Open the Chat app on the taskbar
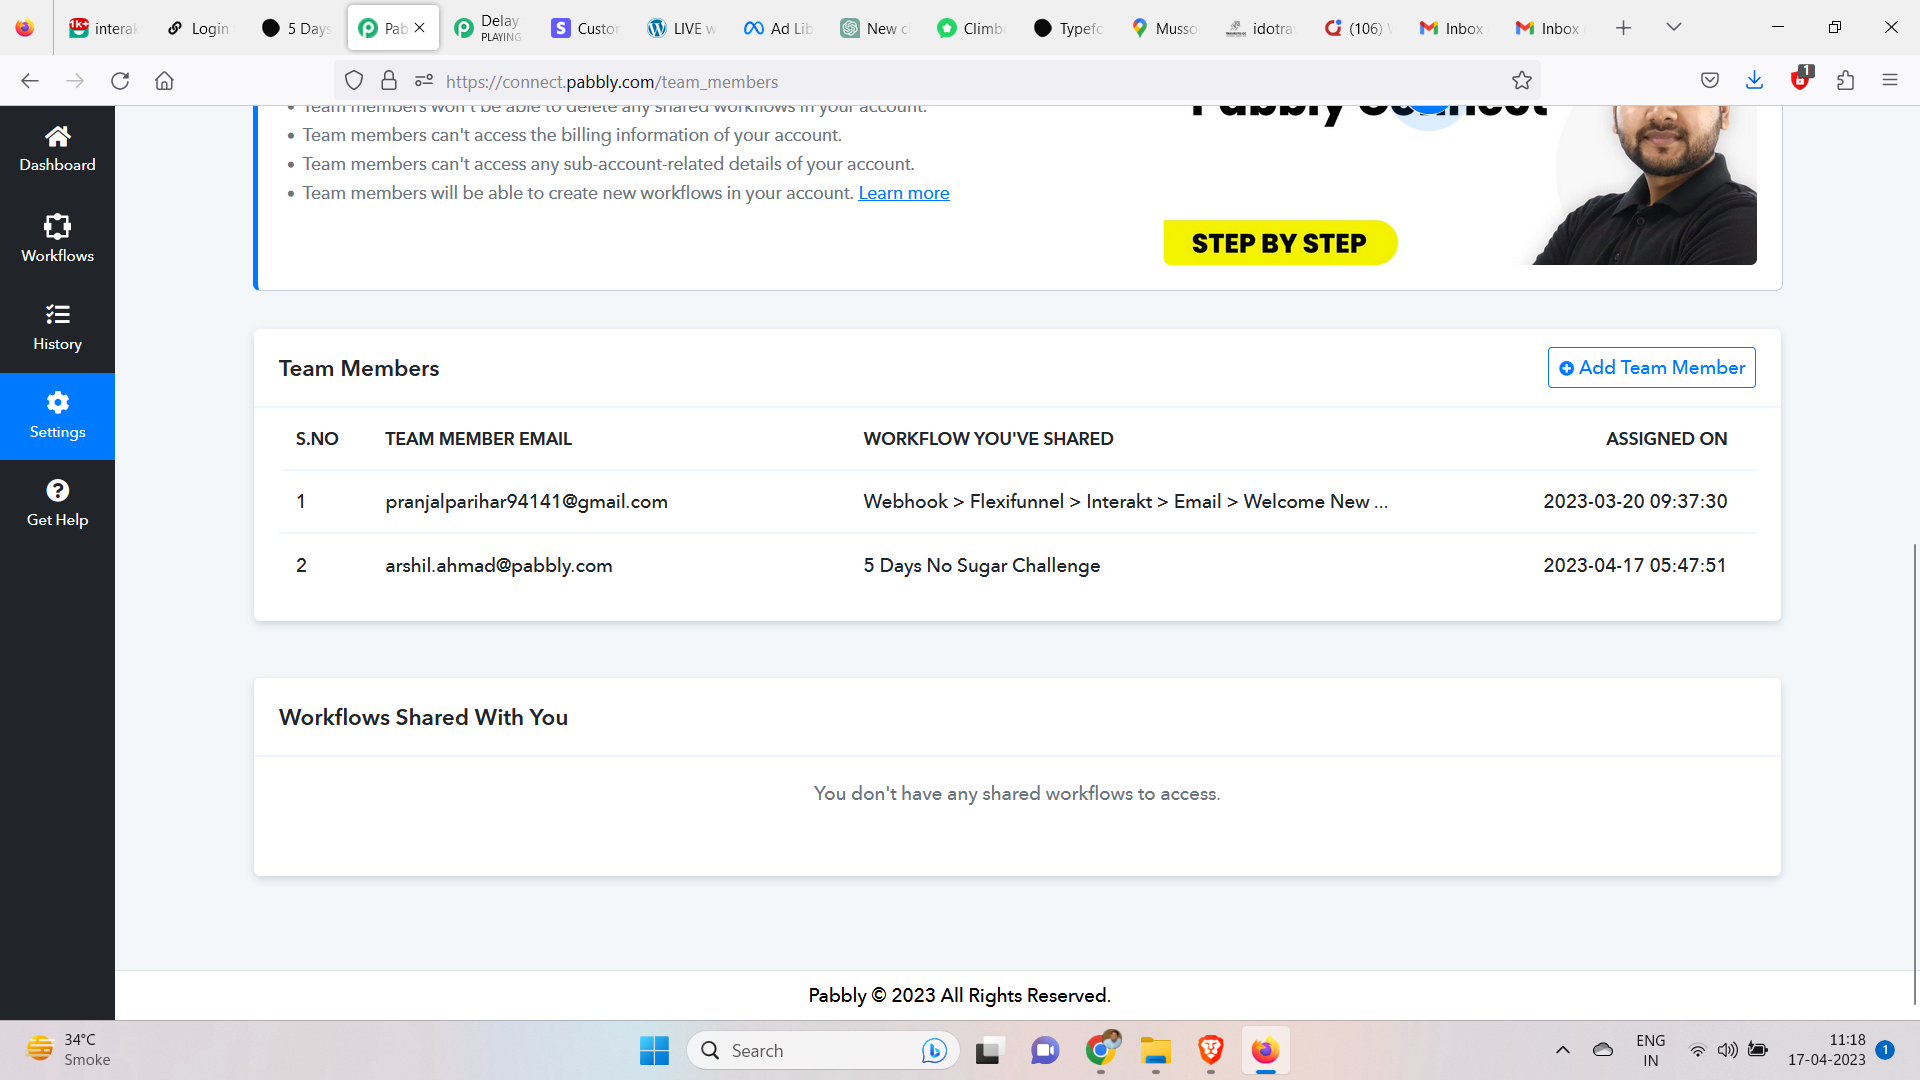 point(1044,1051)
